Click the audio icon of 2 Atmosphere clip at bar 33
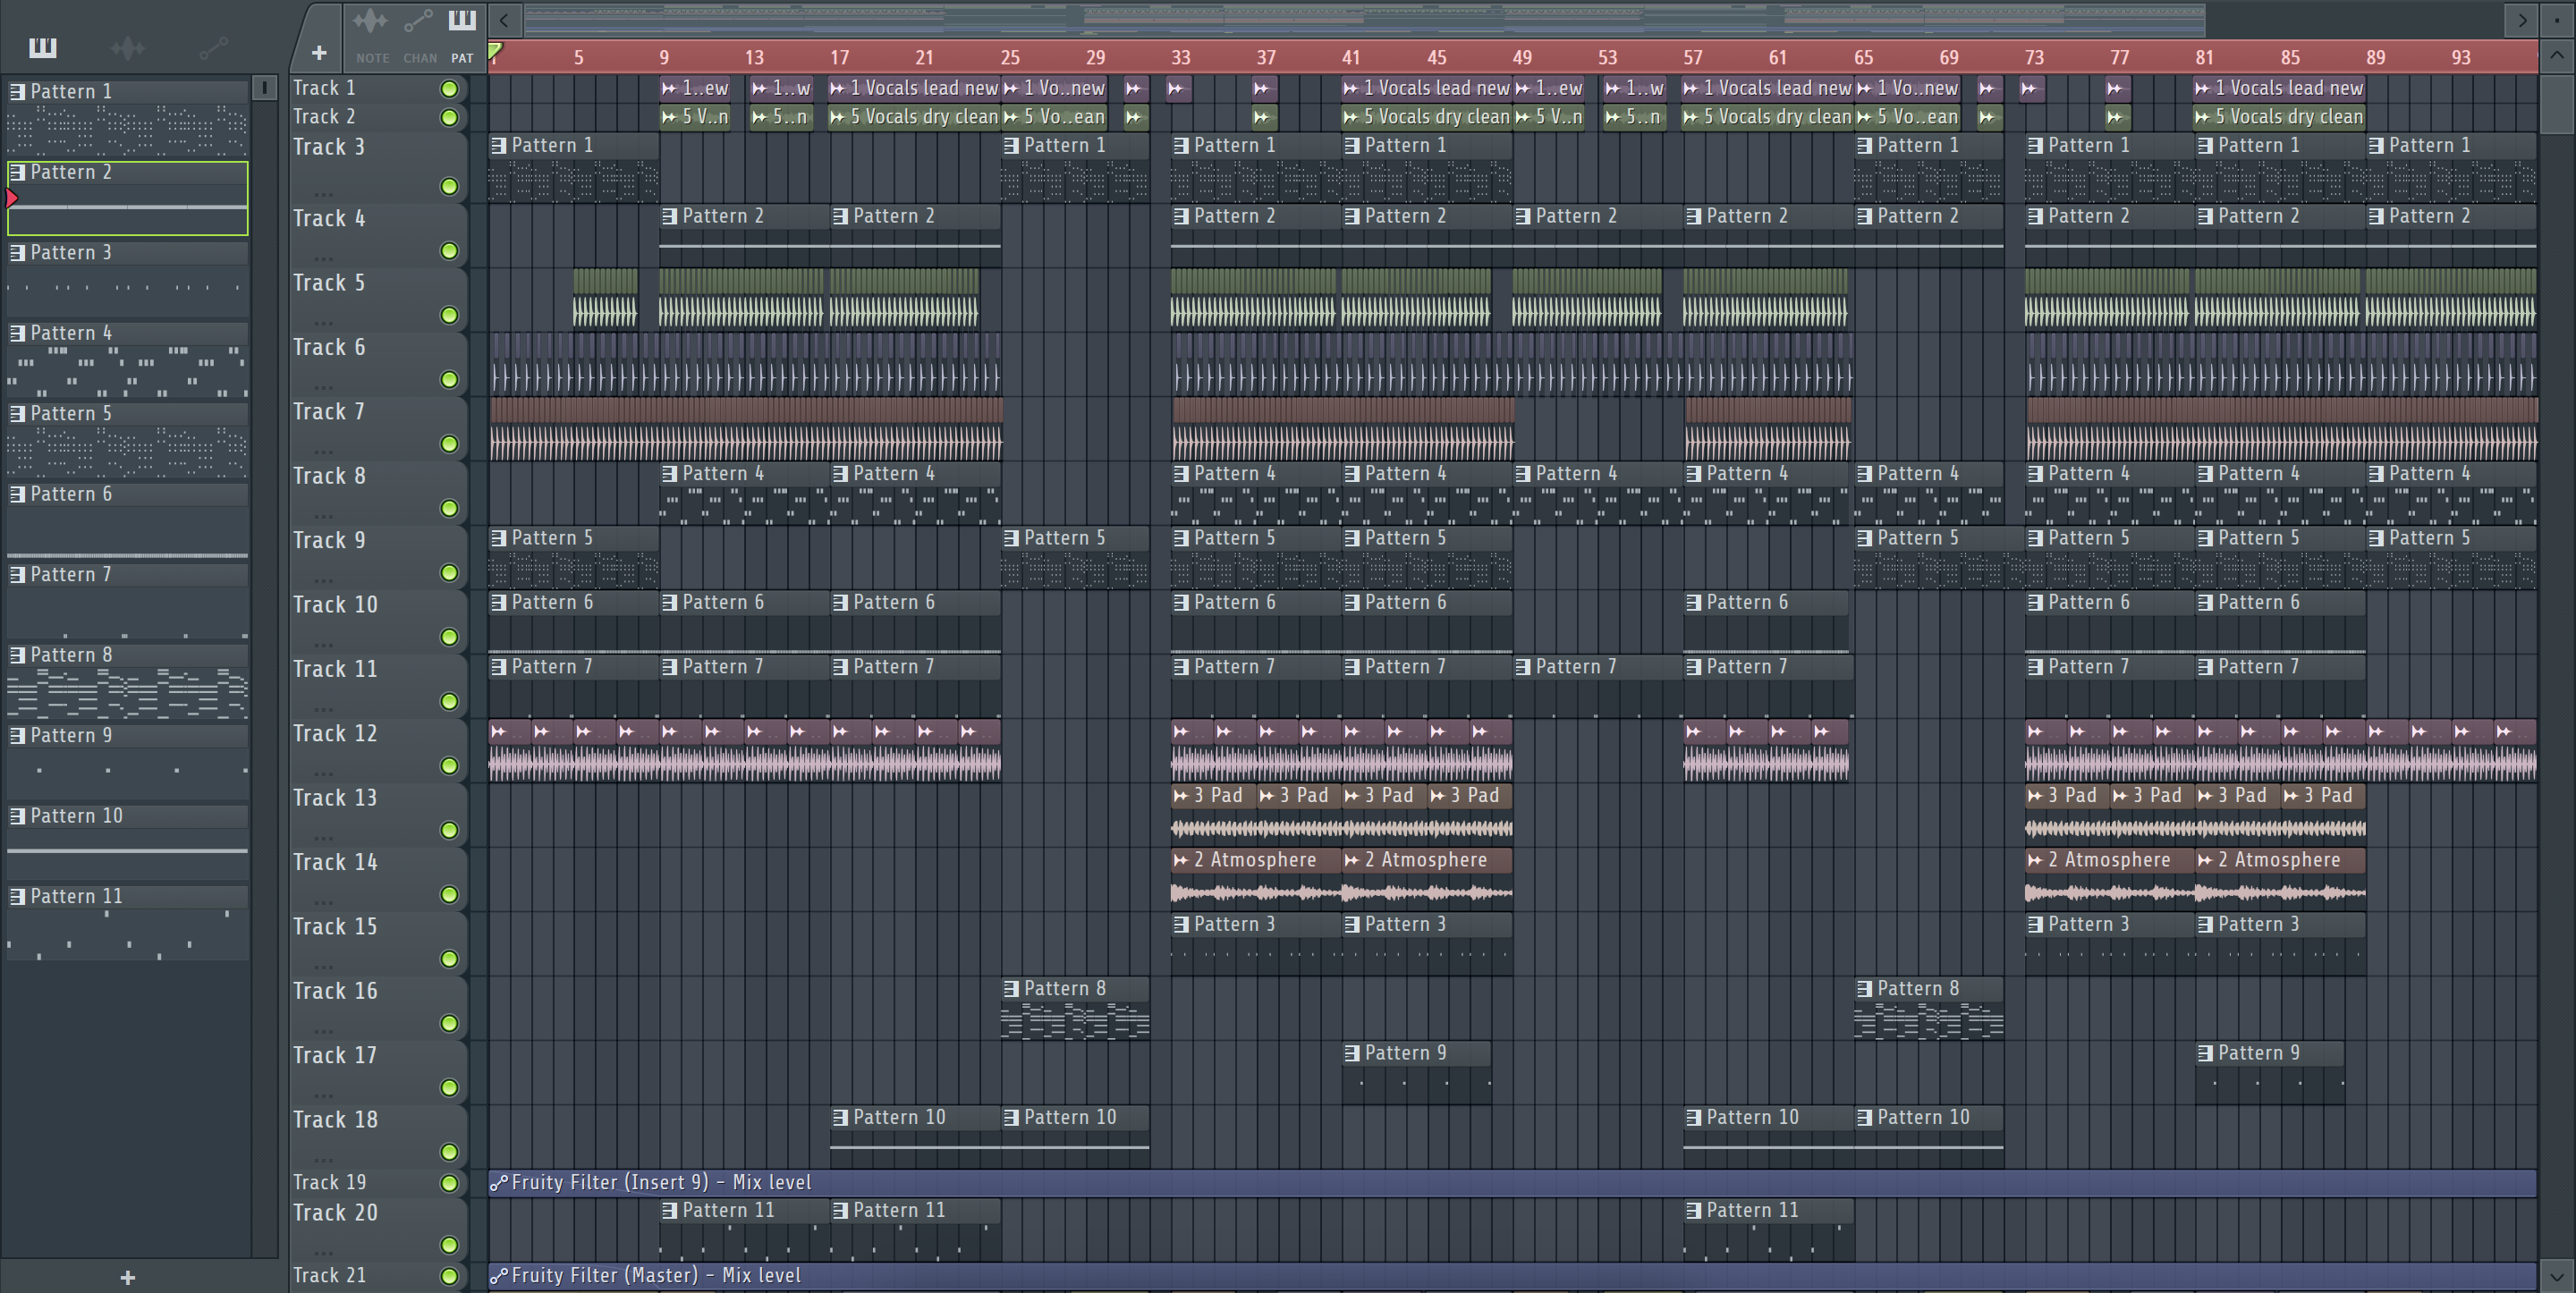 [1181, 860]
